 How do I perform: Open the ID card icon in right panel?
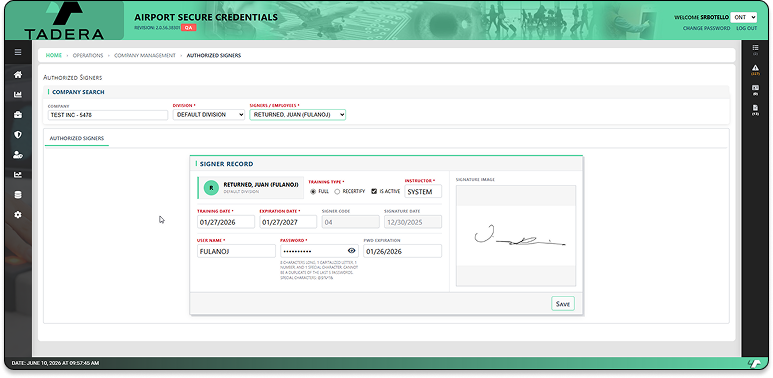(755, 89)
